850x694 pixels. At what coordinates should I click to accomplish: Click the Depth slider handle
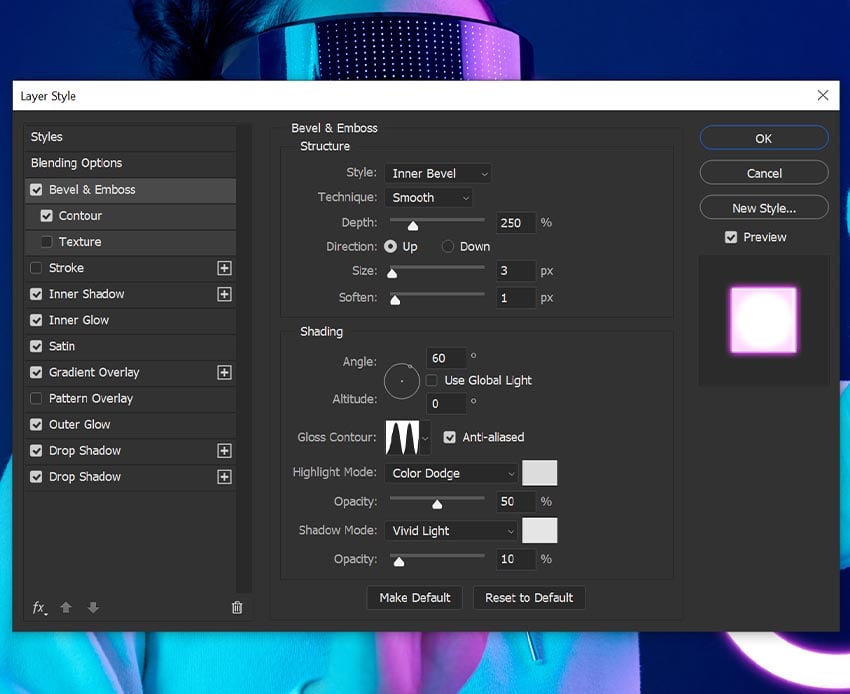(x=413, y=226)
